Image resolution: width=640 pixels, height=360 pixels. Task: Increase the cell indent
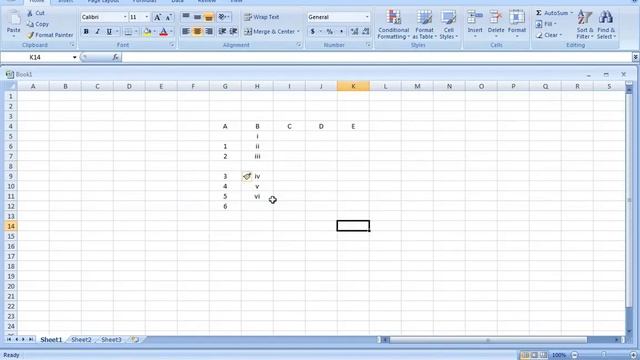[x=234, y=31]
